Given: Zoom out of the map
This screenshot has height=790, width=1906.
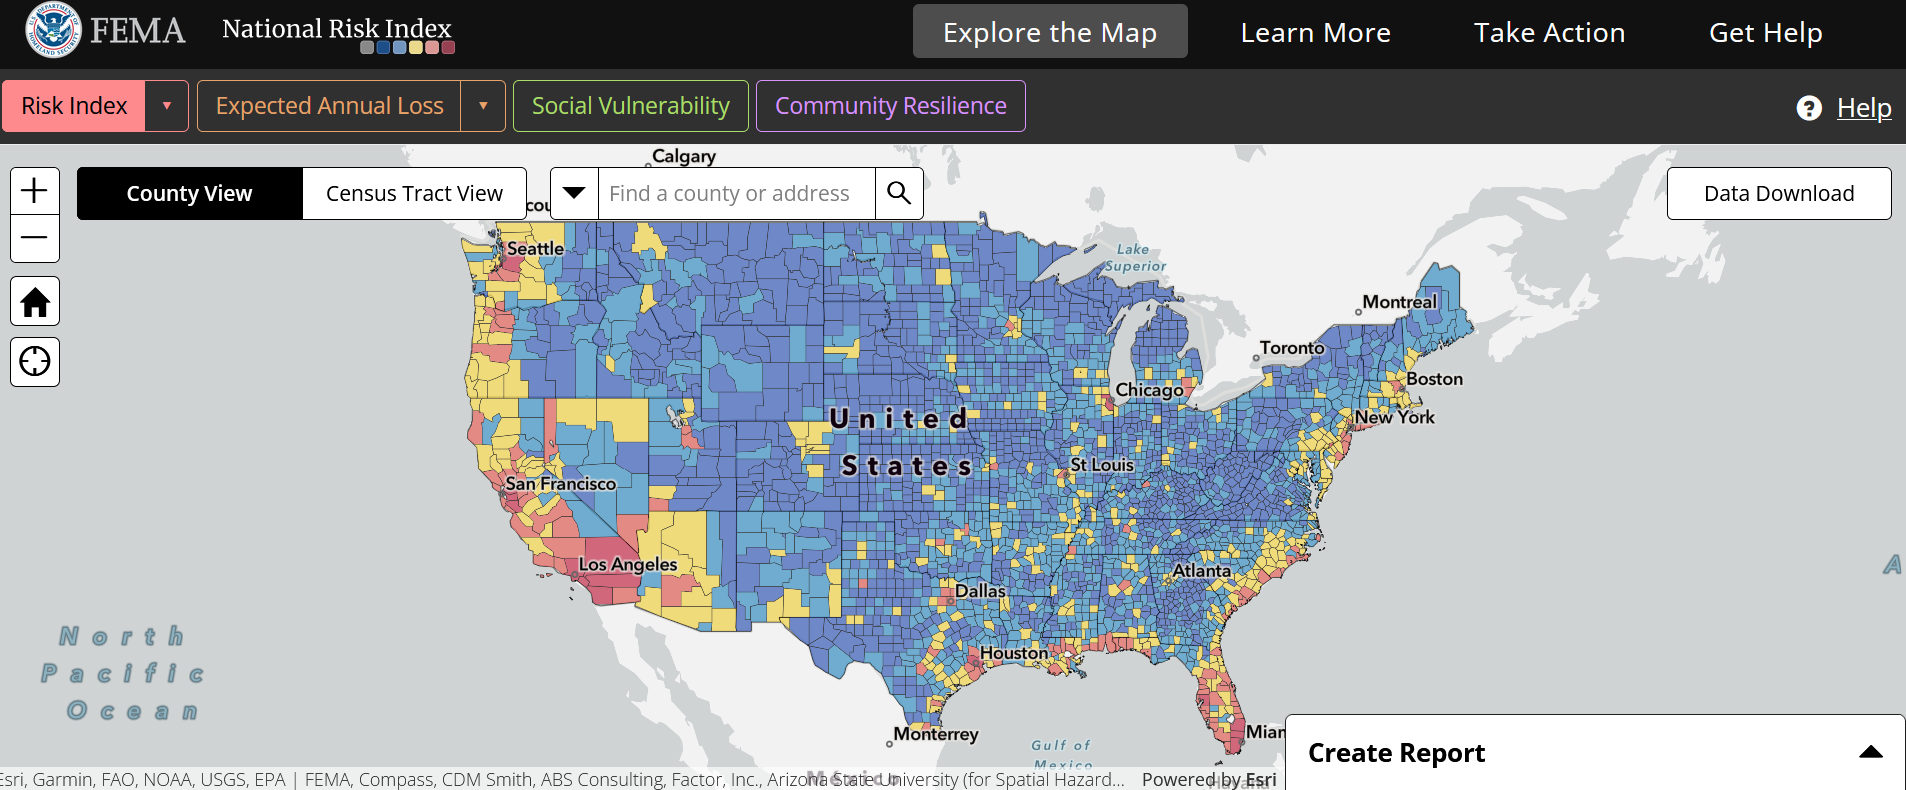Looking at the screenshot, I should [35, 238].
